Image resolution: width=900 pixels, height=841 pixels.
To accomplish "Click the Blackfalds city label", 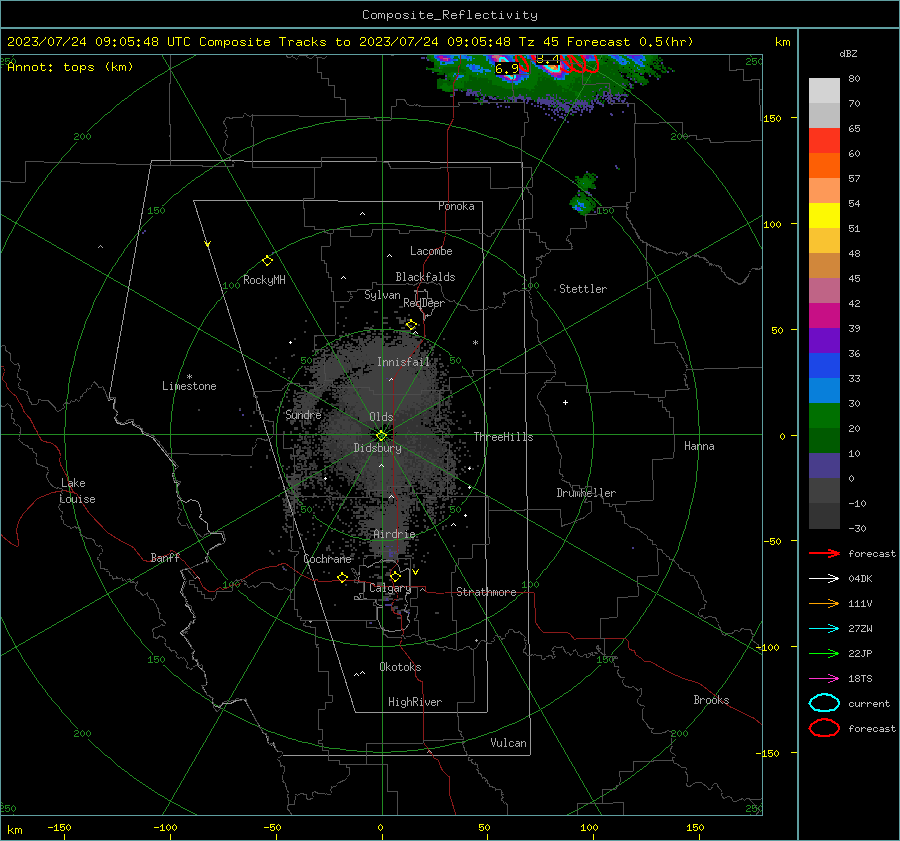I will [425, 277].
